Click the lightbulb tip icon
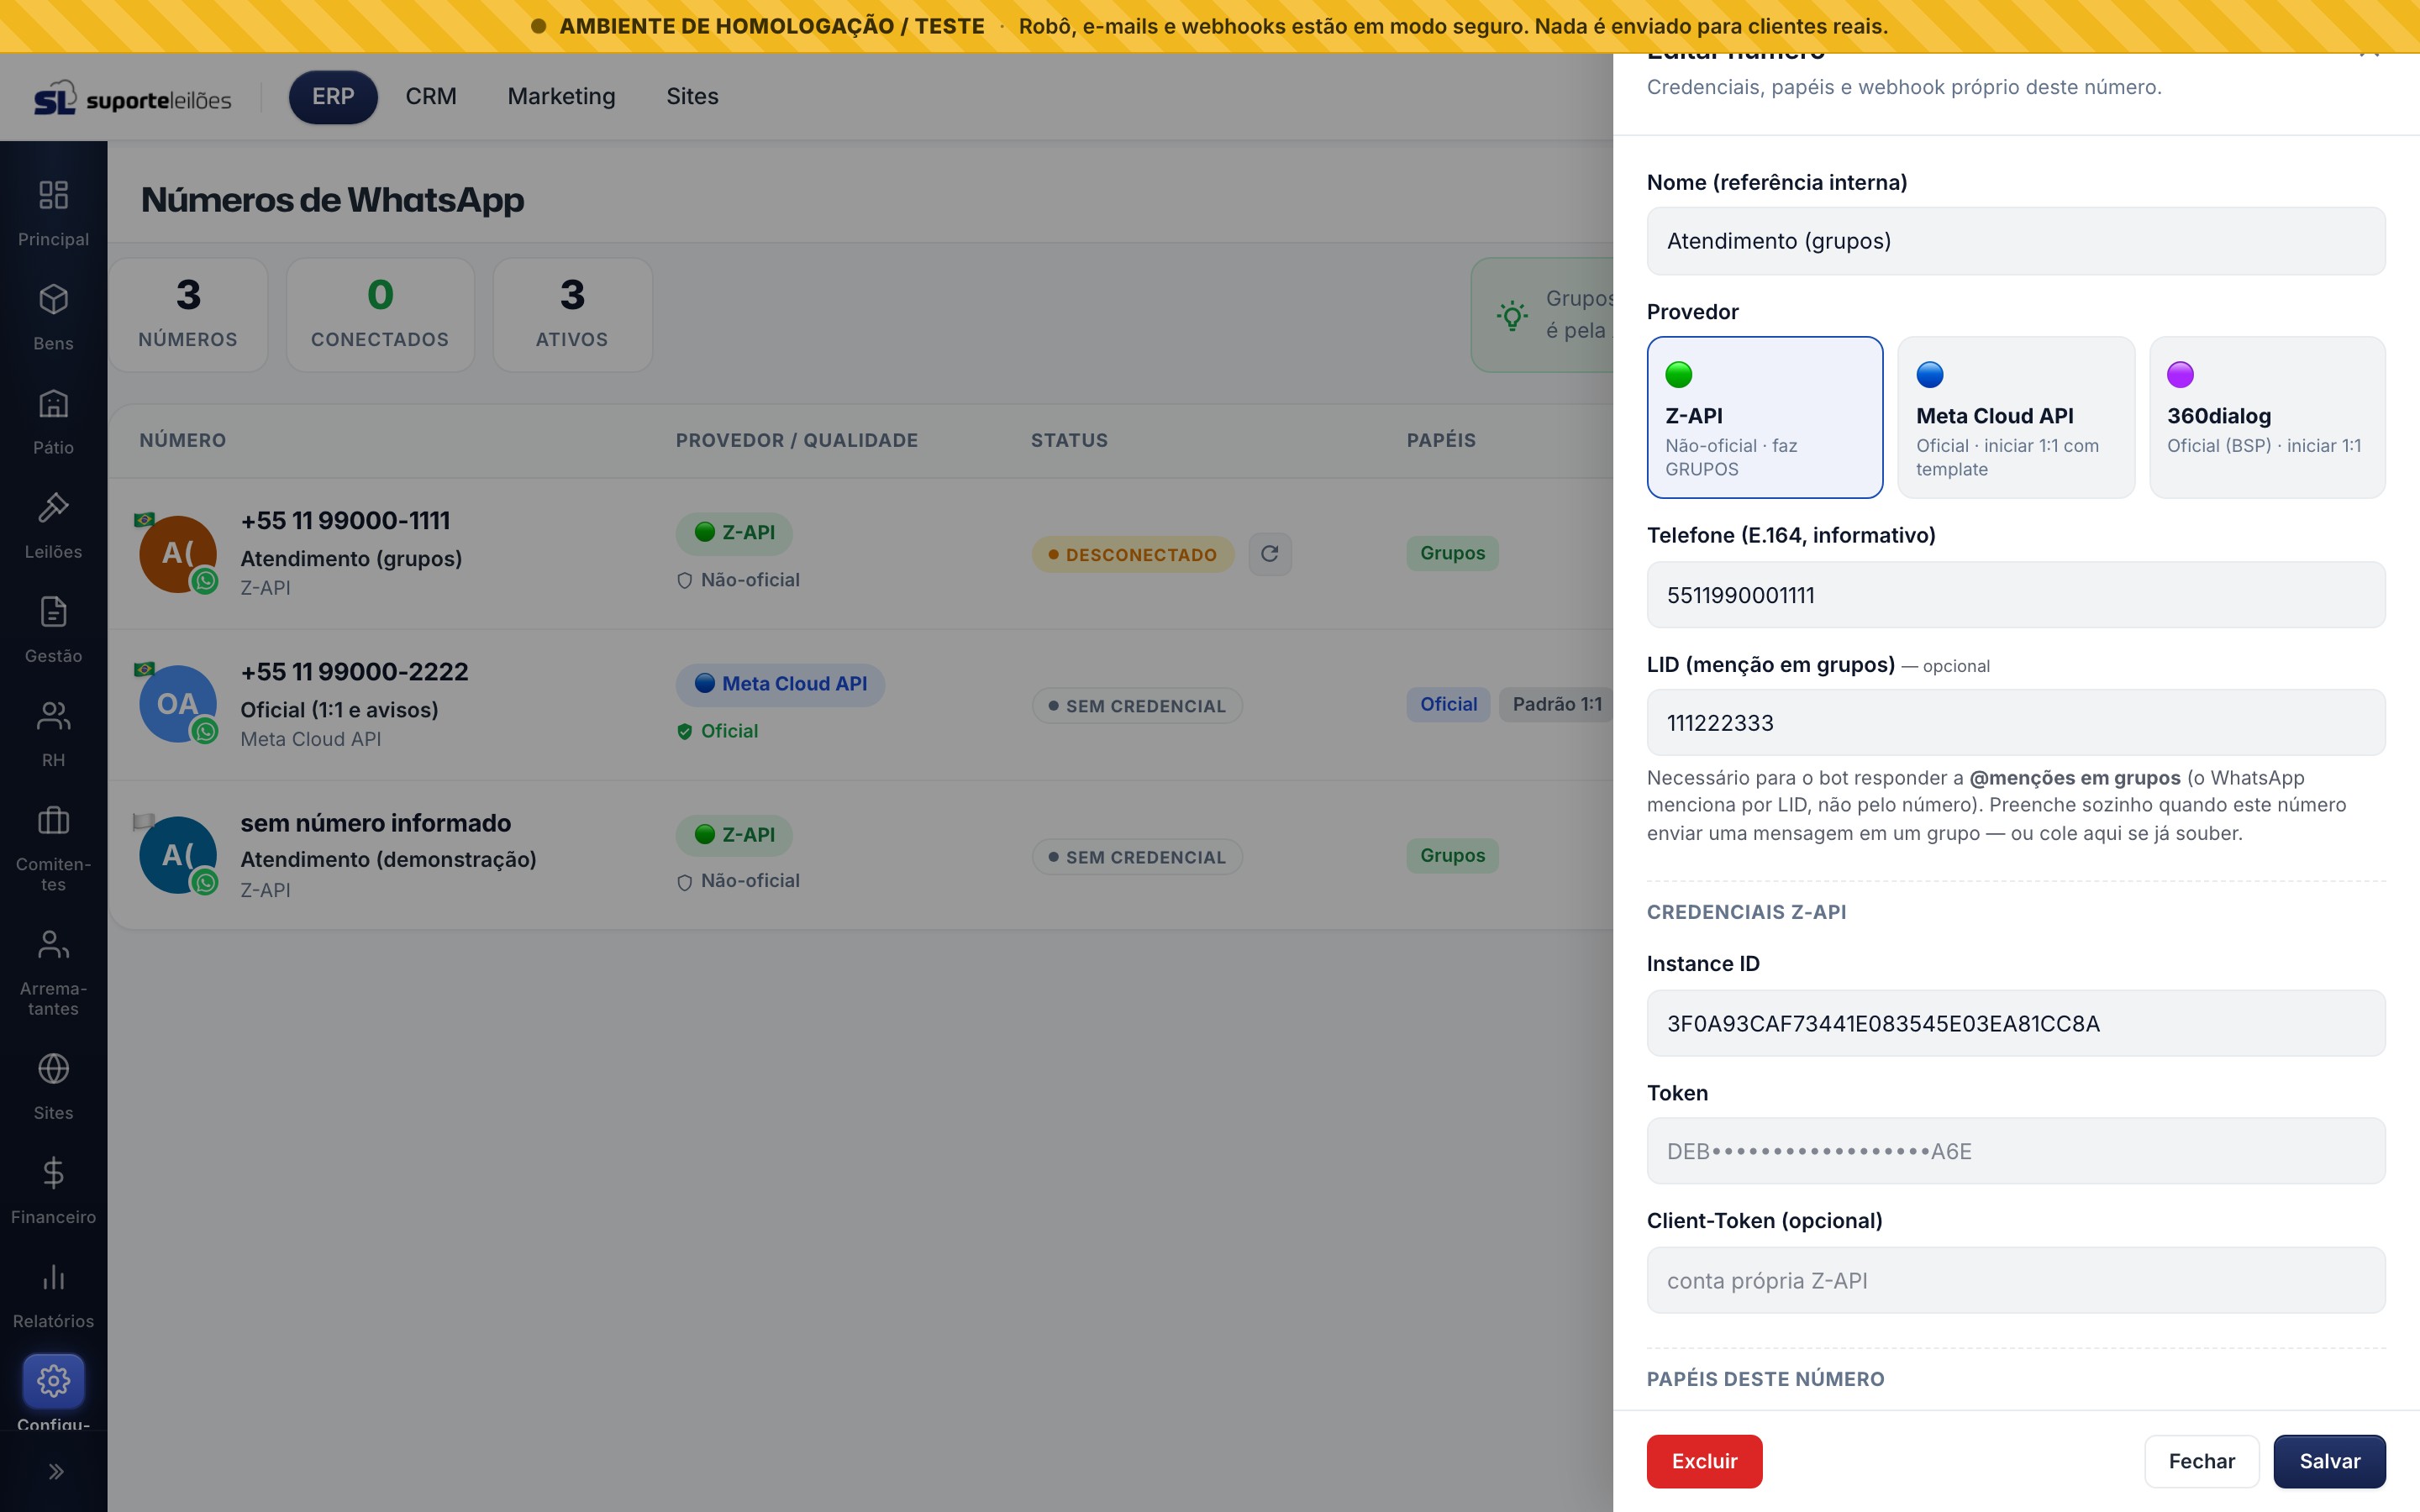 click(1512, 316)
